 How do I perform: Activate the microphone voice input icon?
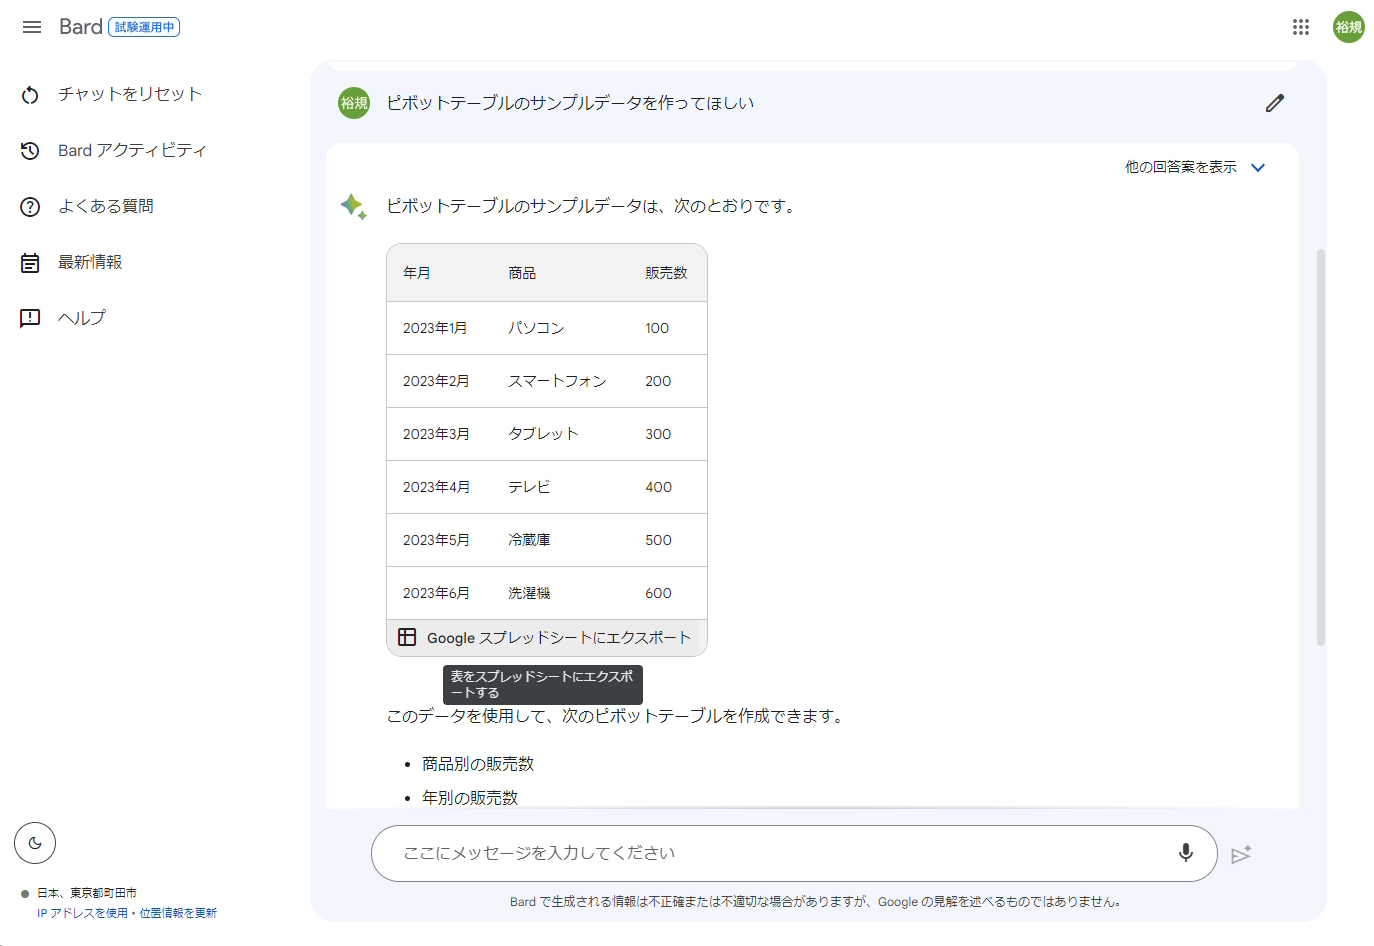(x=1185, y=853)
